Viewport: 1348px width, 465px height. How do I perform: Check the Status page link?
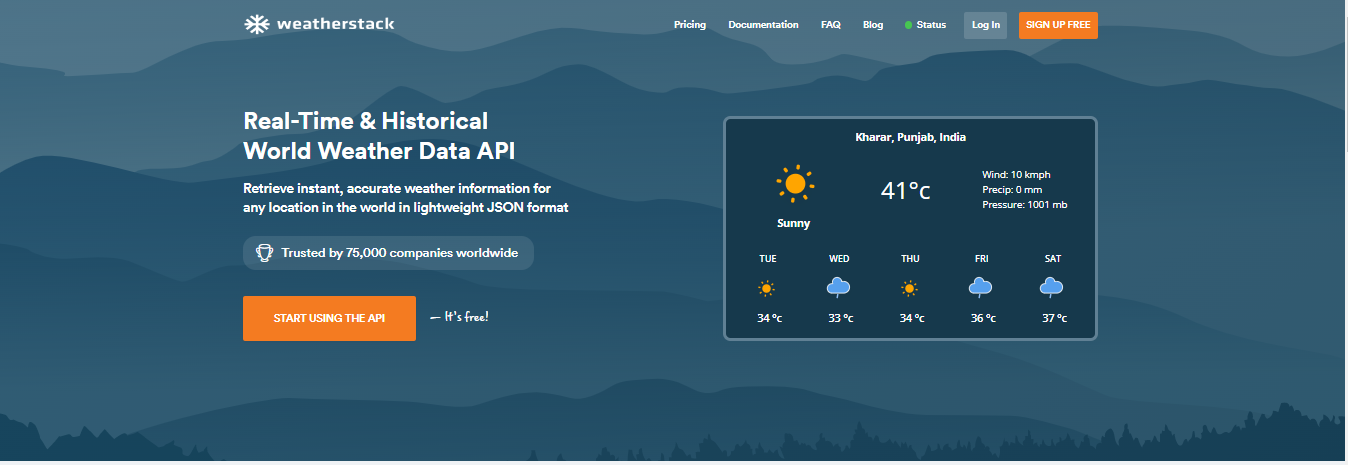(x=931, y=25)
